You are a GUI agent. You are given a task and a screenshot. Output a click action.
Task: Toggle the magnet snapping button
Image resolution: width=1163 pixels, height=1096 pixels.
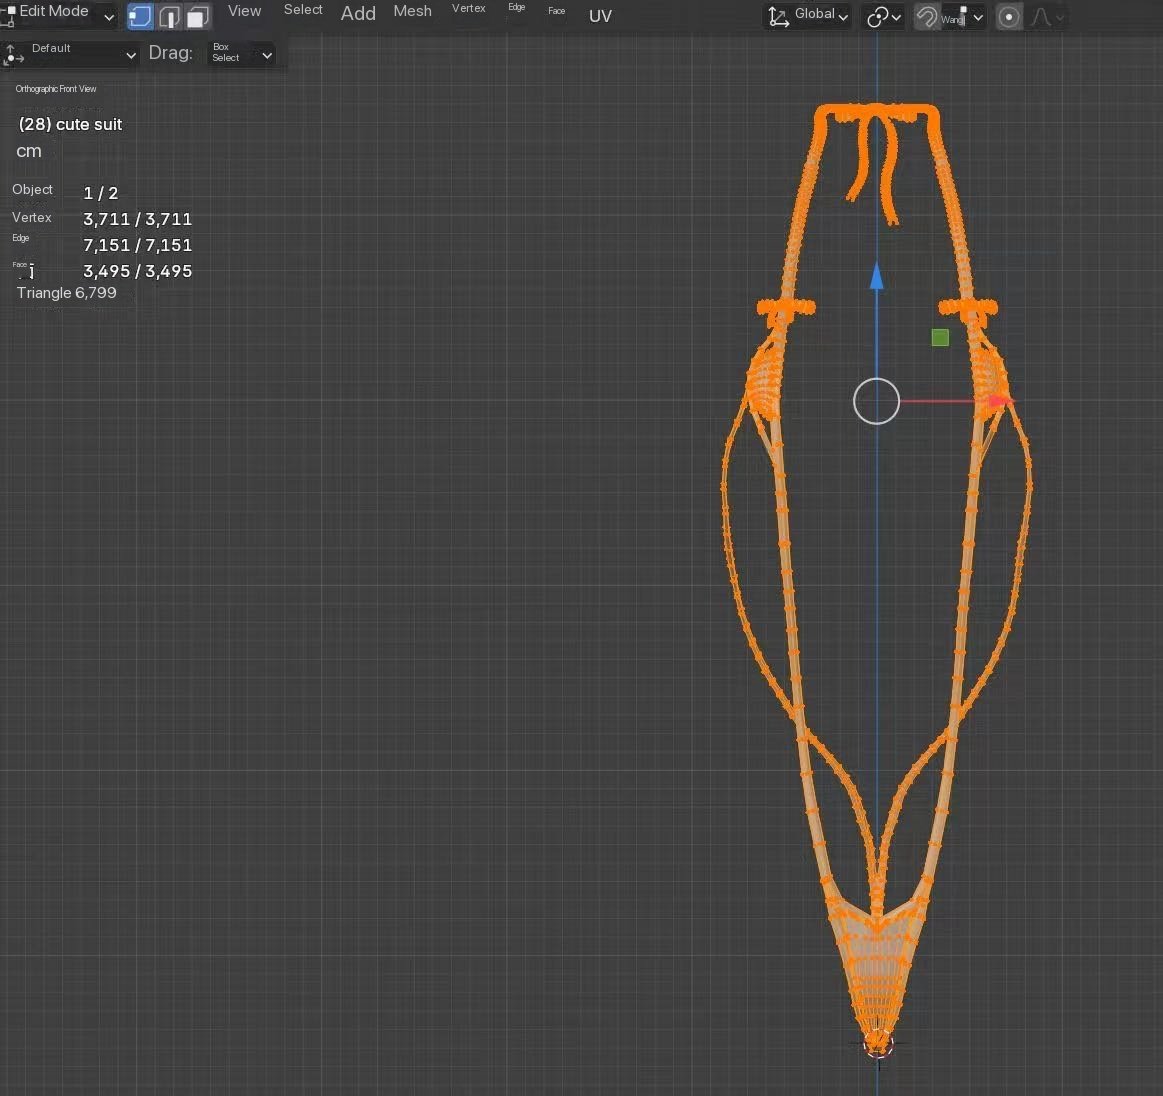pyautogui.click(x=927, y=17)
